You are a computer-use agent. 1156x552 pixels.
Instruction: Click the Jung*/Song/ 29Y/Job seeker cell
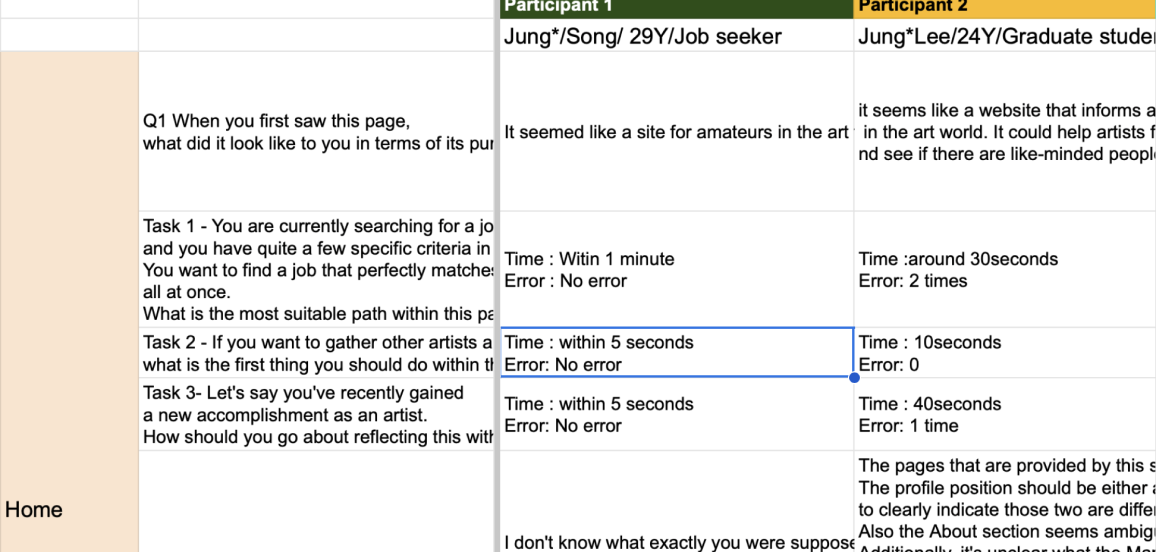[x=675, y=37]
